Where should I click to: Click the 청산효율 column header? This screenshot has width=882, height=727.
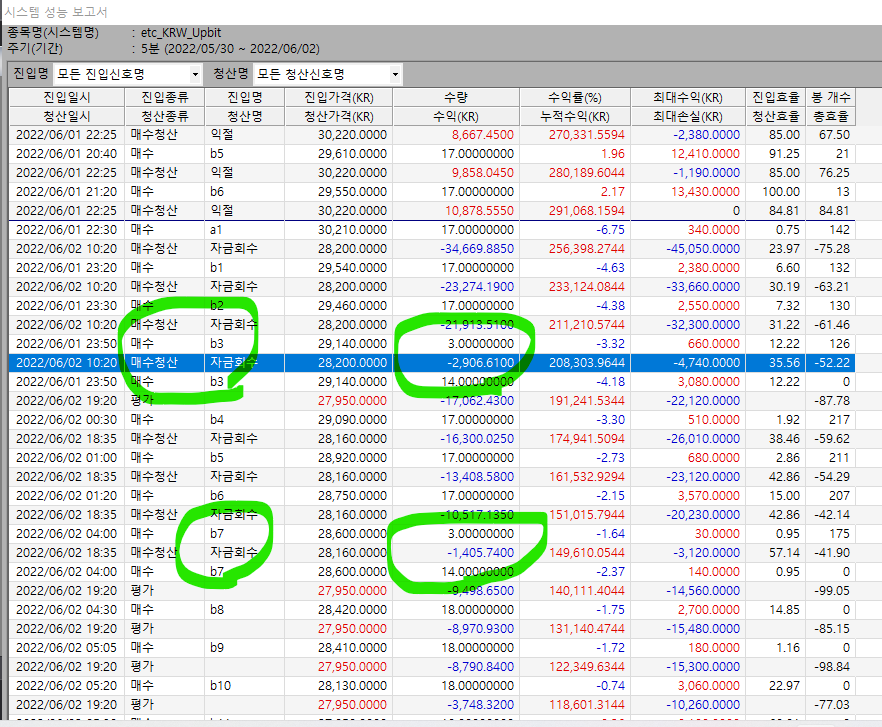tap(775, 116)
